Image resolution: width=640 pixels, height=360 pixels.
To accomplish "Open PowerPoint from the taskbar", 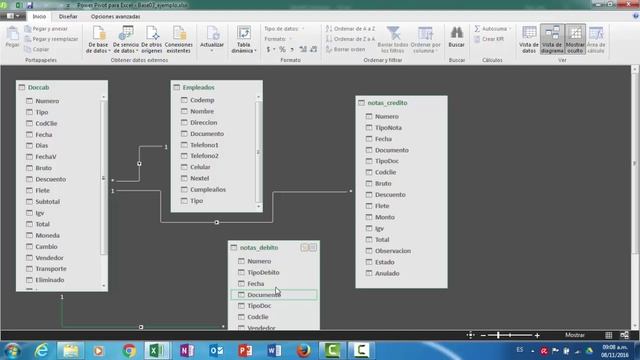I will (x=245, y=351).
